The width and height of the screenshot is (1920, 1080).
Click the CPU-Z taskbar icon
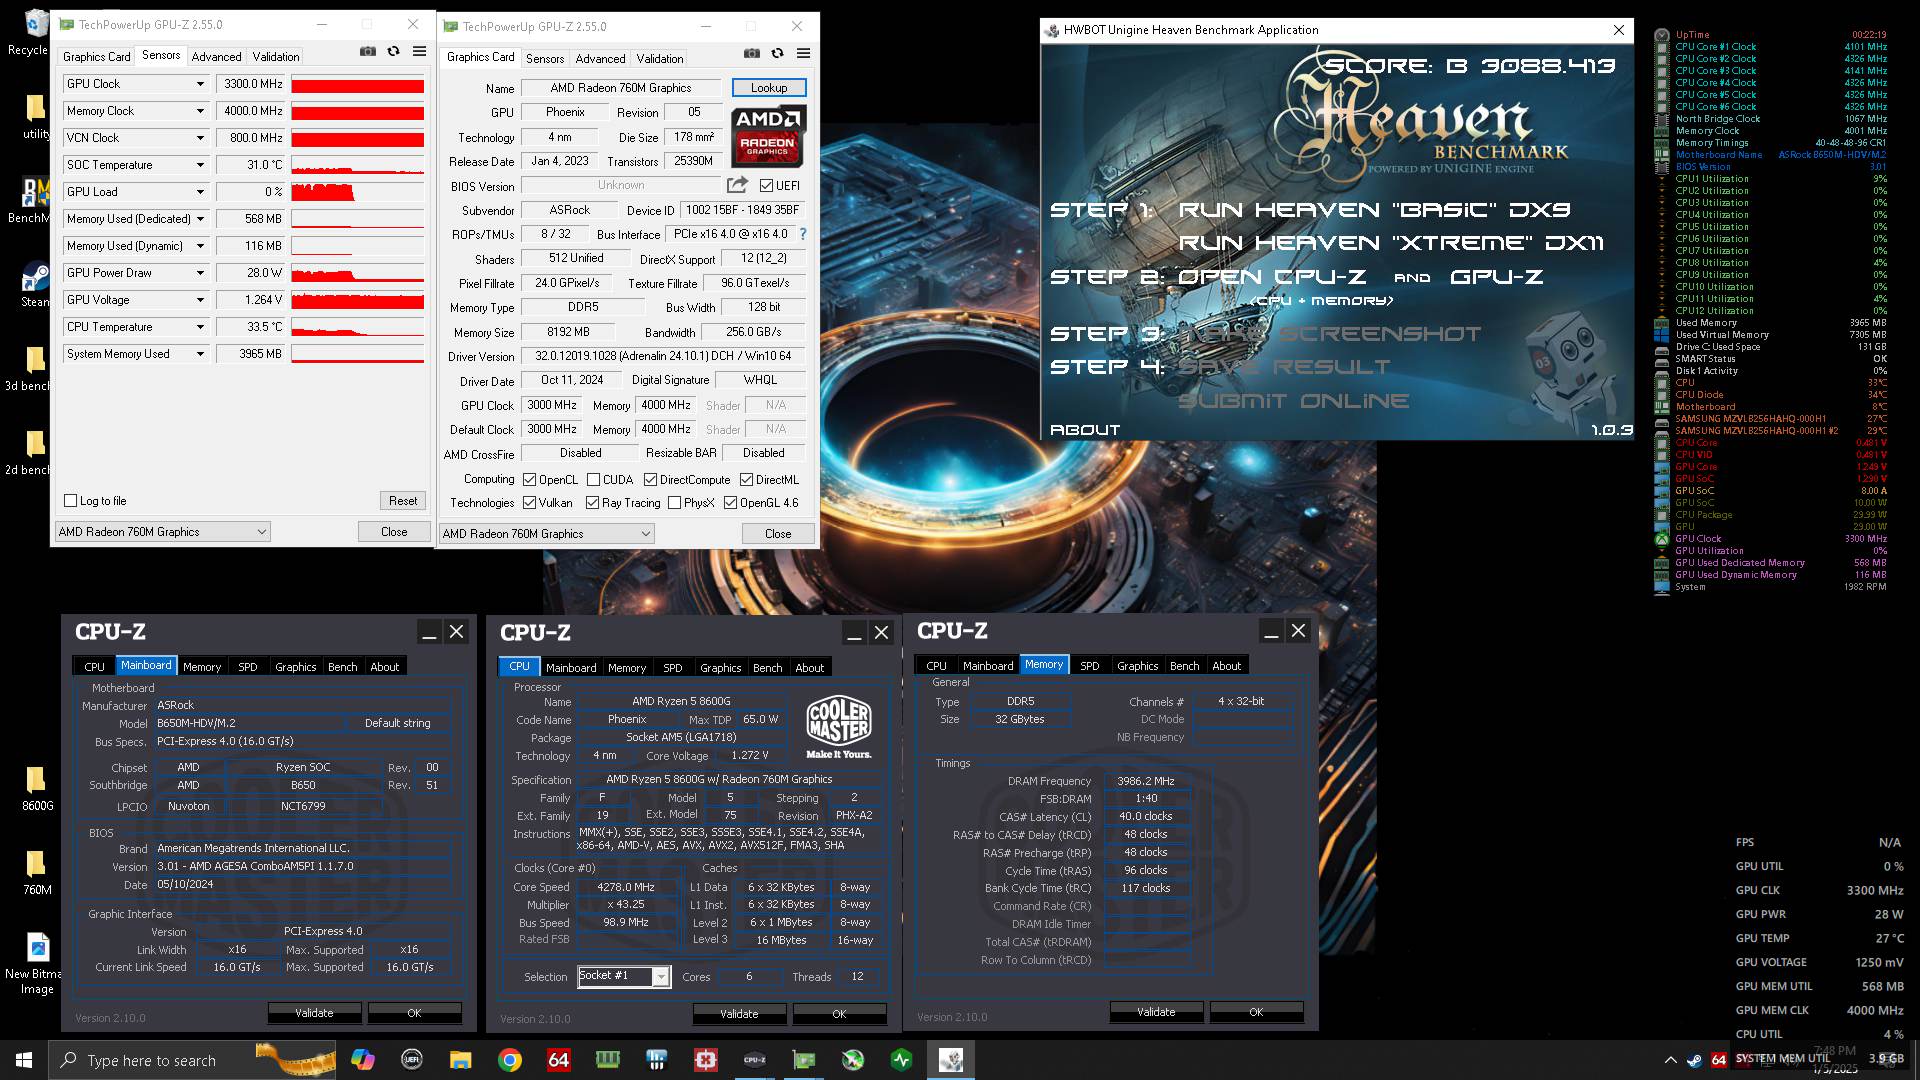tap(755, 1060)
